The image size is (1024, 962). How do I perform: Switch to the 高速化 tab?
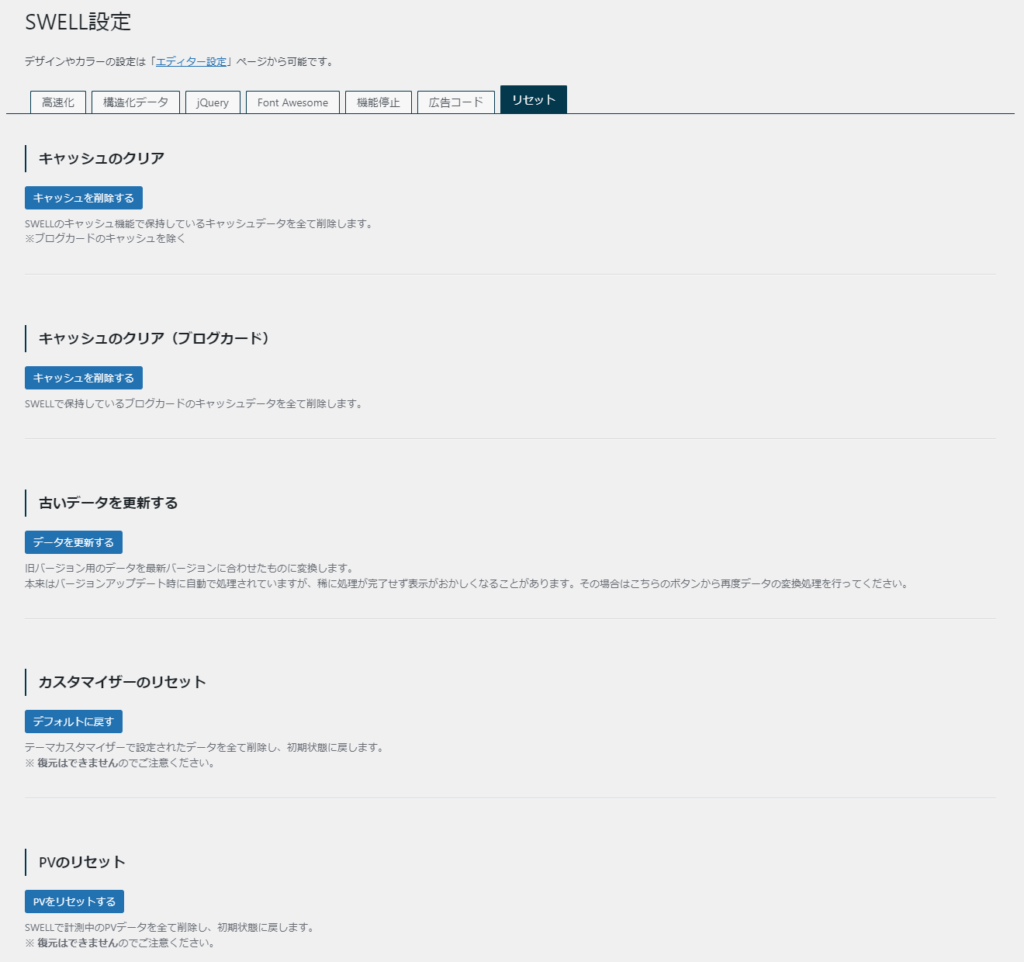[57, 101]
